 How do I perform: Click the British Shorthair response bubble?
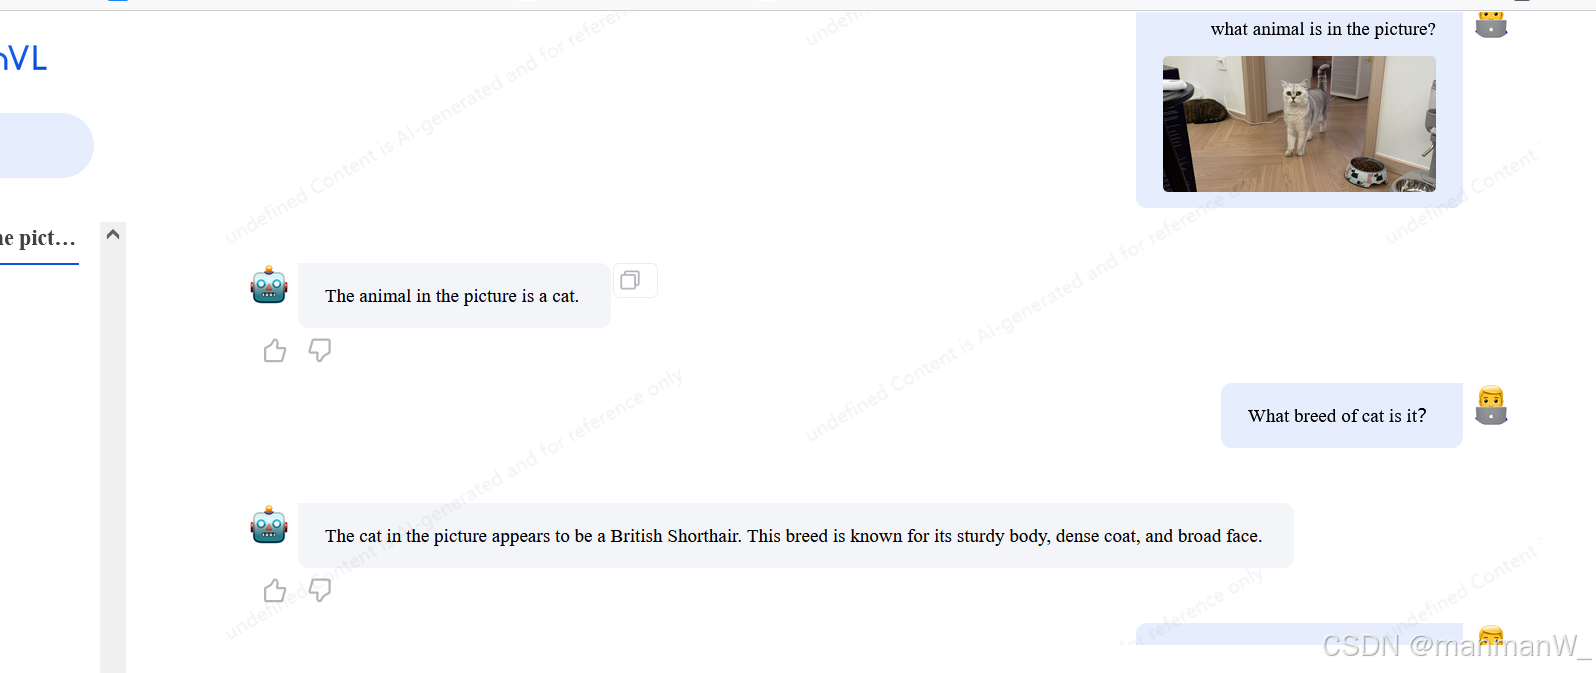(795, 536)
